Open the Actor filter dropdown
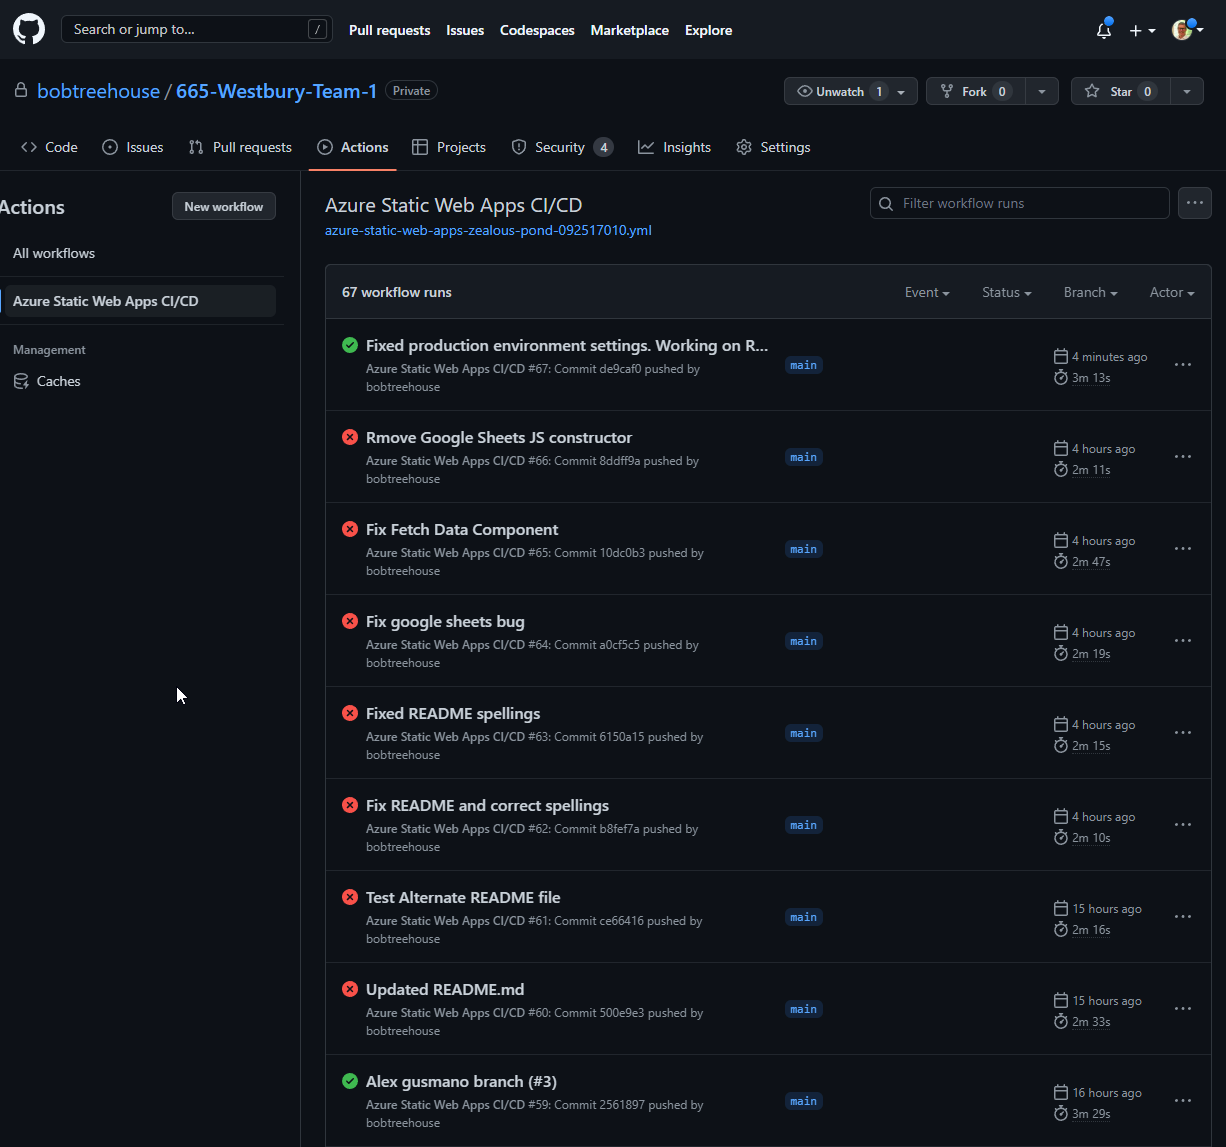The width and height of the screenshot is (1226, 1147). tap(1172, 292)
